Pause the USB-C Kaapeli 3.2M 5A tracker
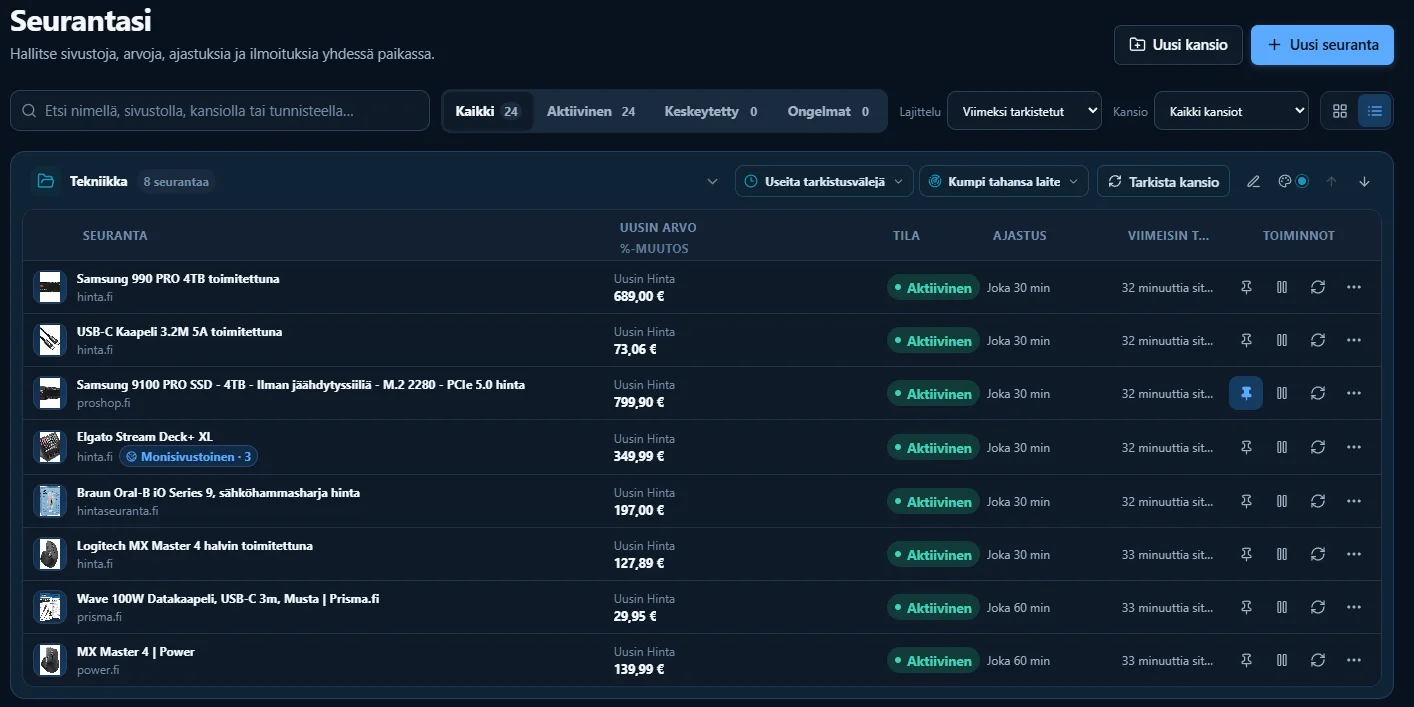Screen dimensions: 1414x707 (x=1282, y=340)
